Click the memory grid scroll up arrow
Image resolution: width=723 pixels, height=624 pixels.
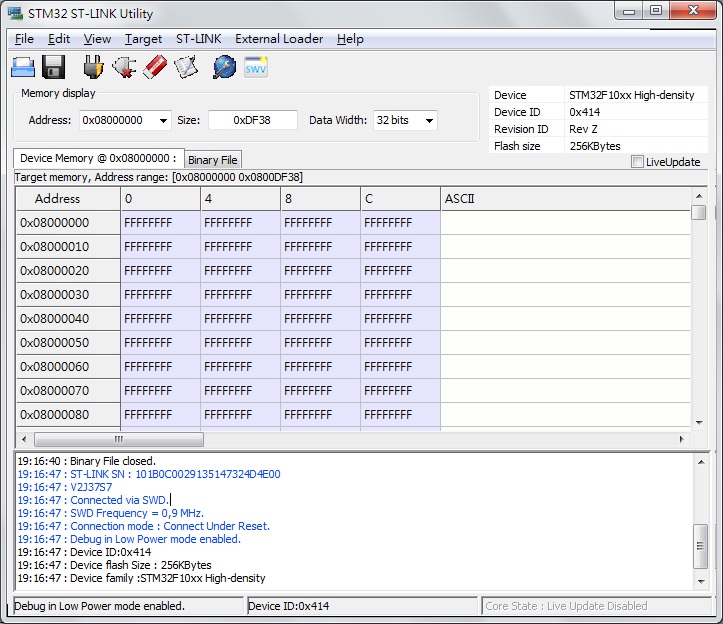pos(699,196)
